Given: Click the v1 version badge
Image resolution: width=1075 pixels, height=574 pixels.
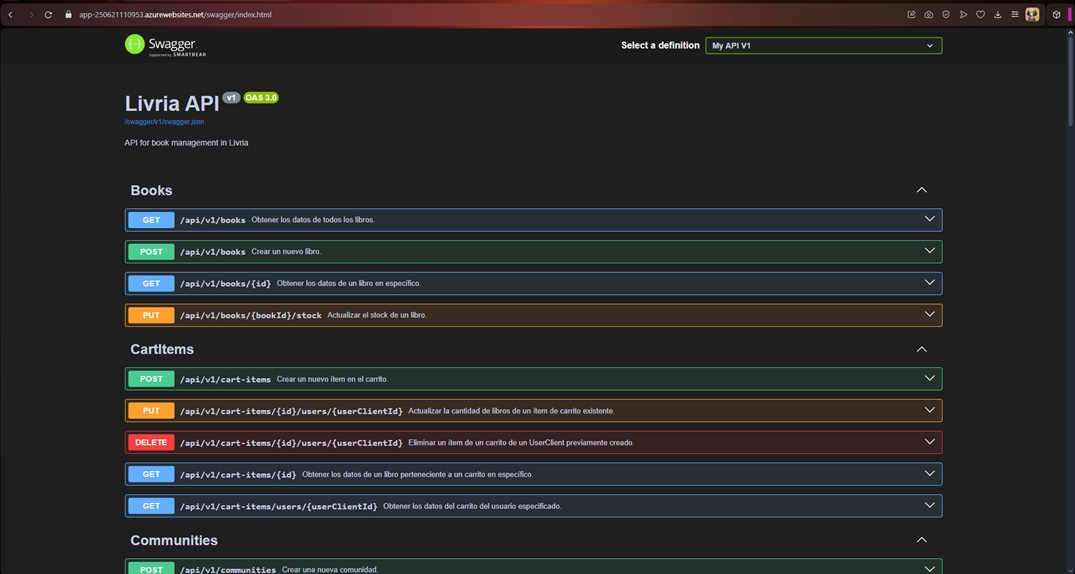Looking at the screenshot, I should click(x=231, y=97).
